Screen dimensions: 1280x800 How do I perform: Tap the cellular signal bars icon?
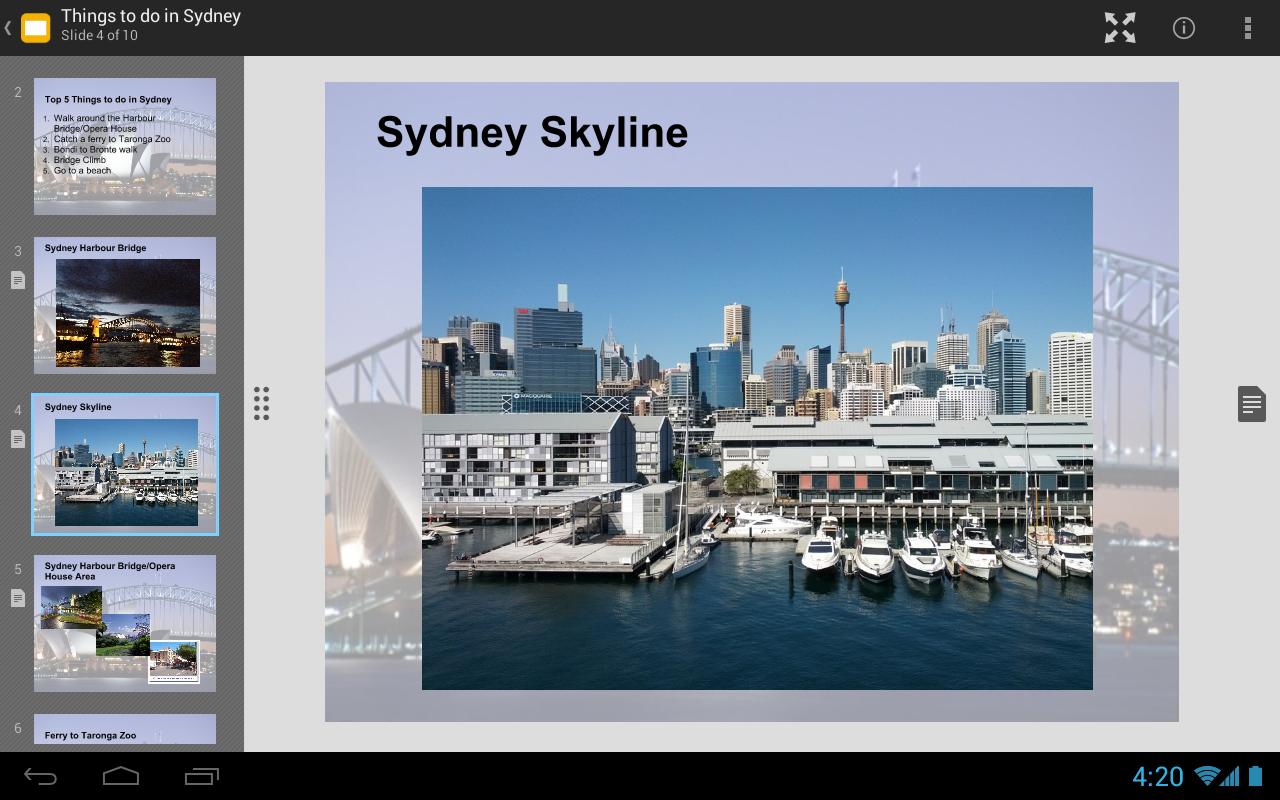1230,776
